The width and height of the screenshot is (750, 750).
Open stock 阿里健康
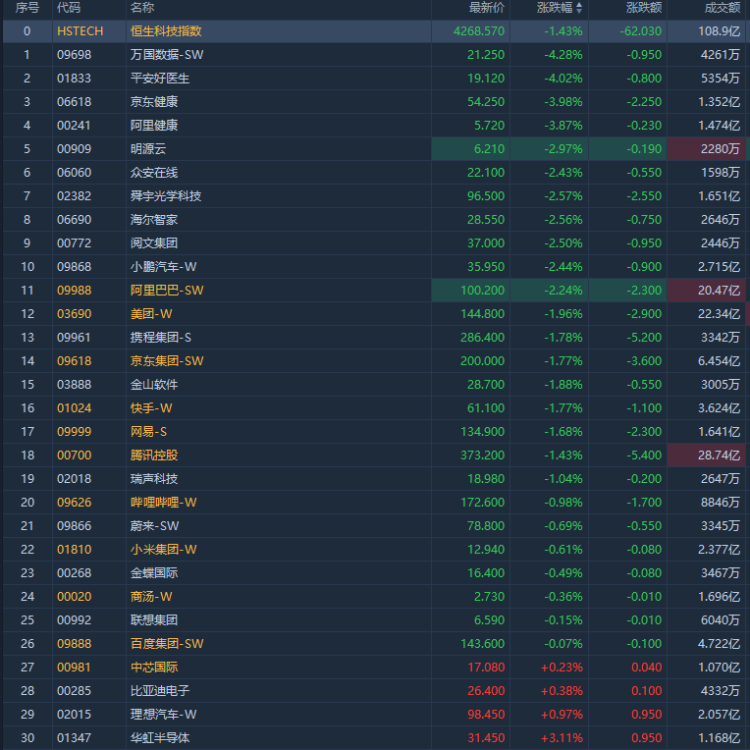pos(154,125)
